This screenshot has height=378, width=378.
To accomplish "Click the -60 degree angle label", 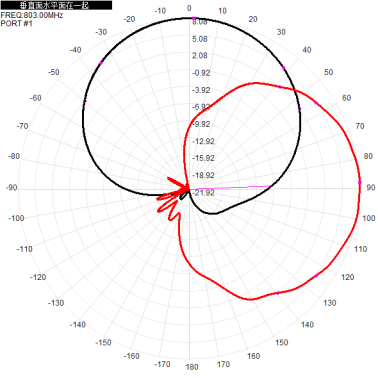I will [36, 98].
